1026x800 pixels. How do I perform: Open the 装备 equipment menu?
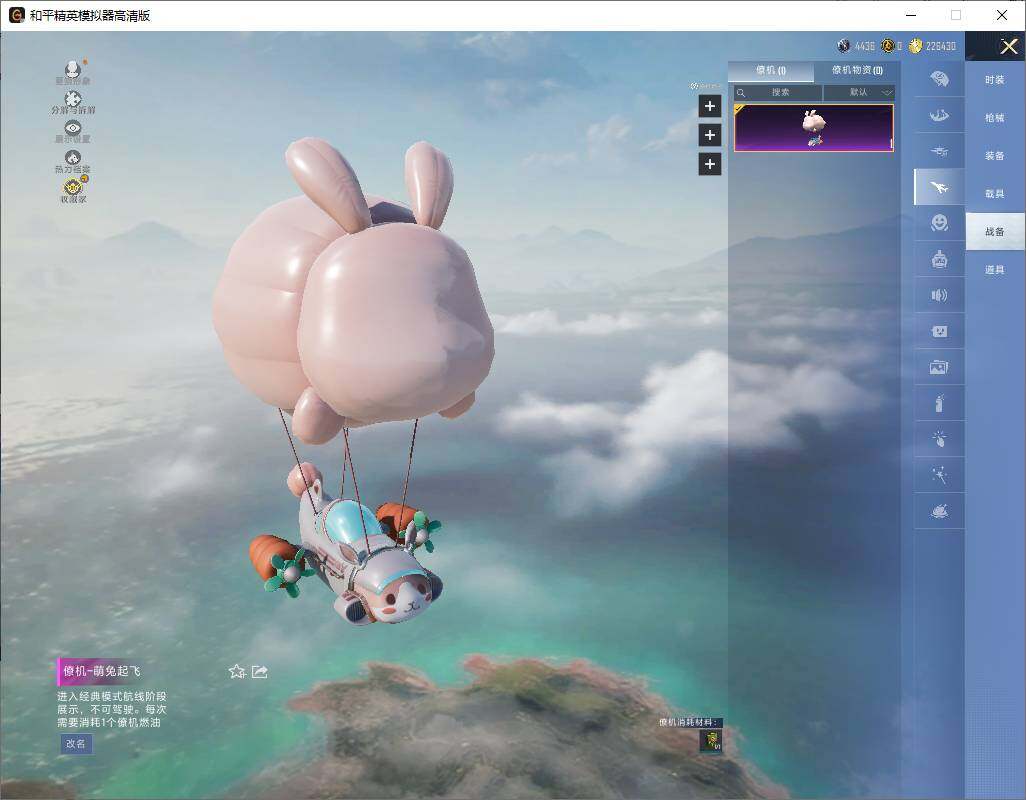[995, 156]
